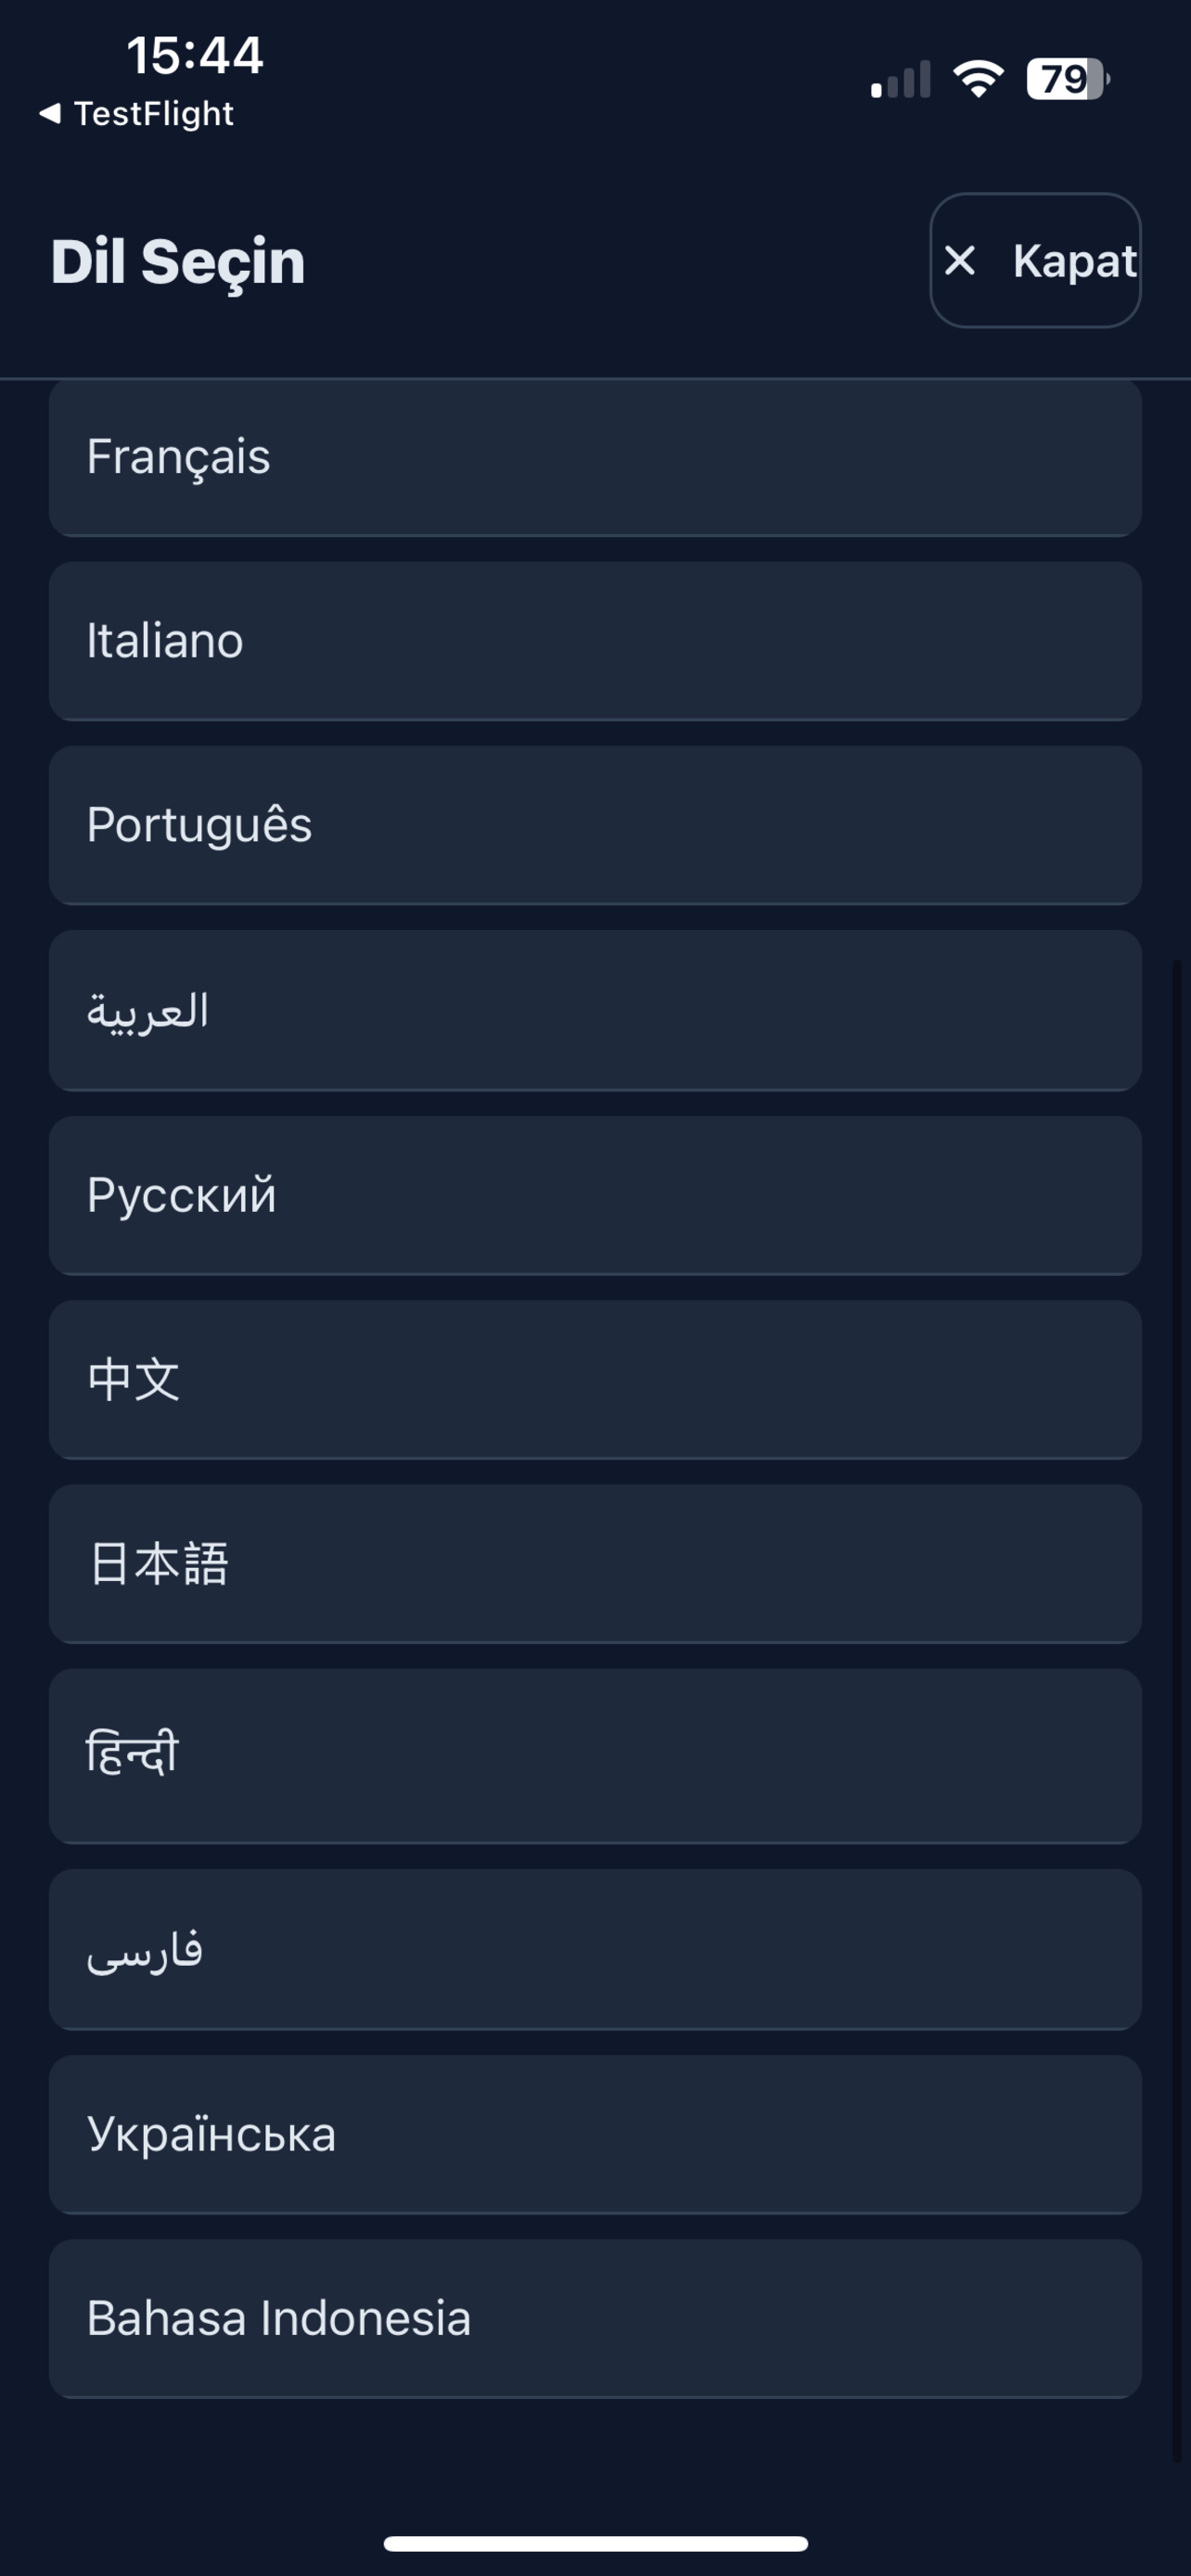Tap the home indicator bar at bottom
The image size is (1191, 2576).
pyautogui.click(x=595, y=2542)
